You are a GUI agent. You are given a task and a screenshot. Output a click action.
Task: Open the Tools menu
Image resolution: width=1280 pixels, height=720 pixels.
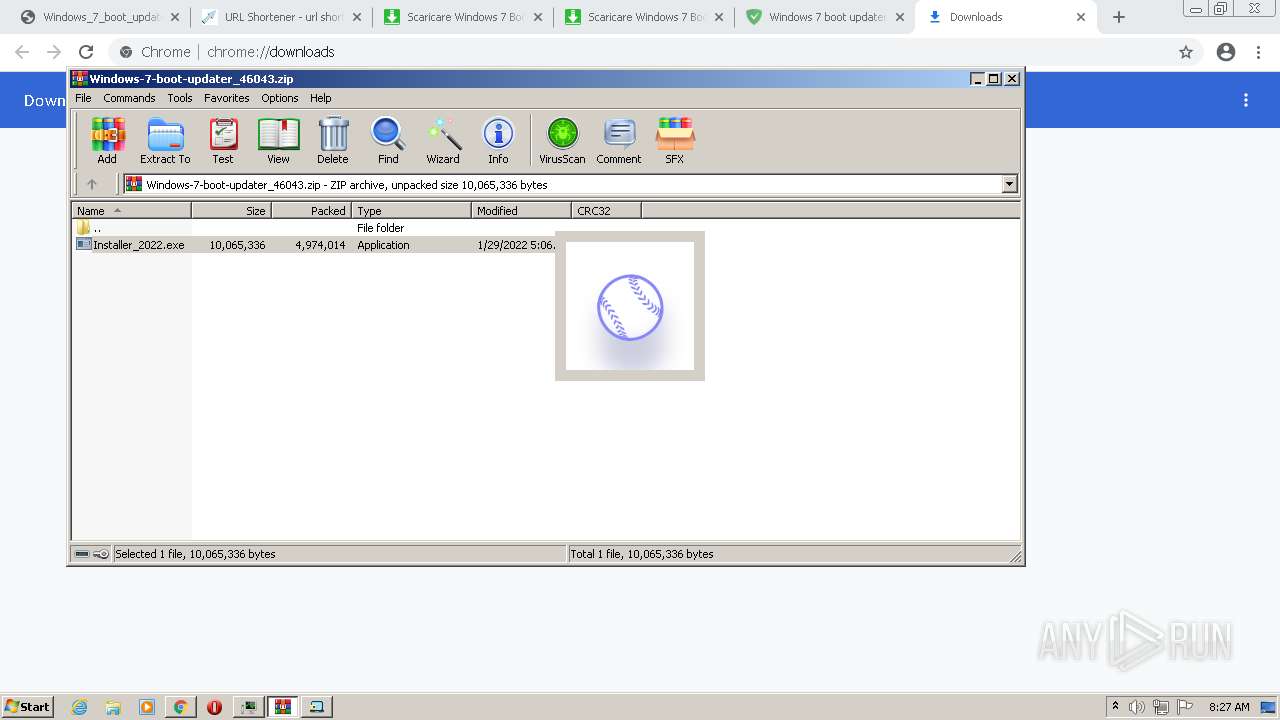(180, 98)
